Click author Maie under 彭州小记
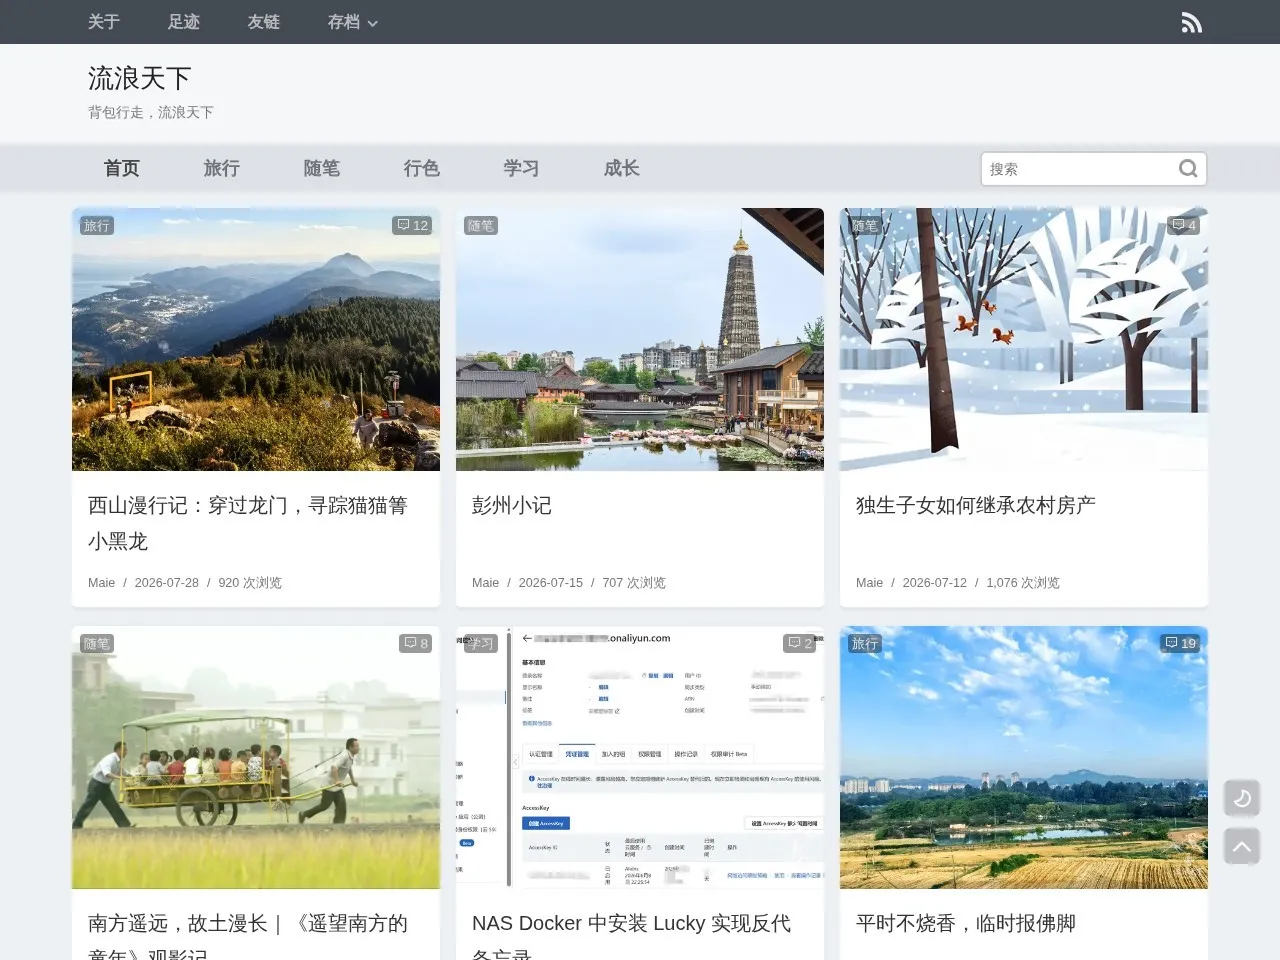Viewport: 1280px width, 960px height. coord(485,583)
